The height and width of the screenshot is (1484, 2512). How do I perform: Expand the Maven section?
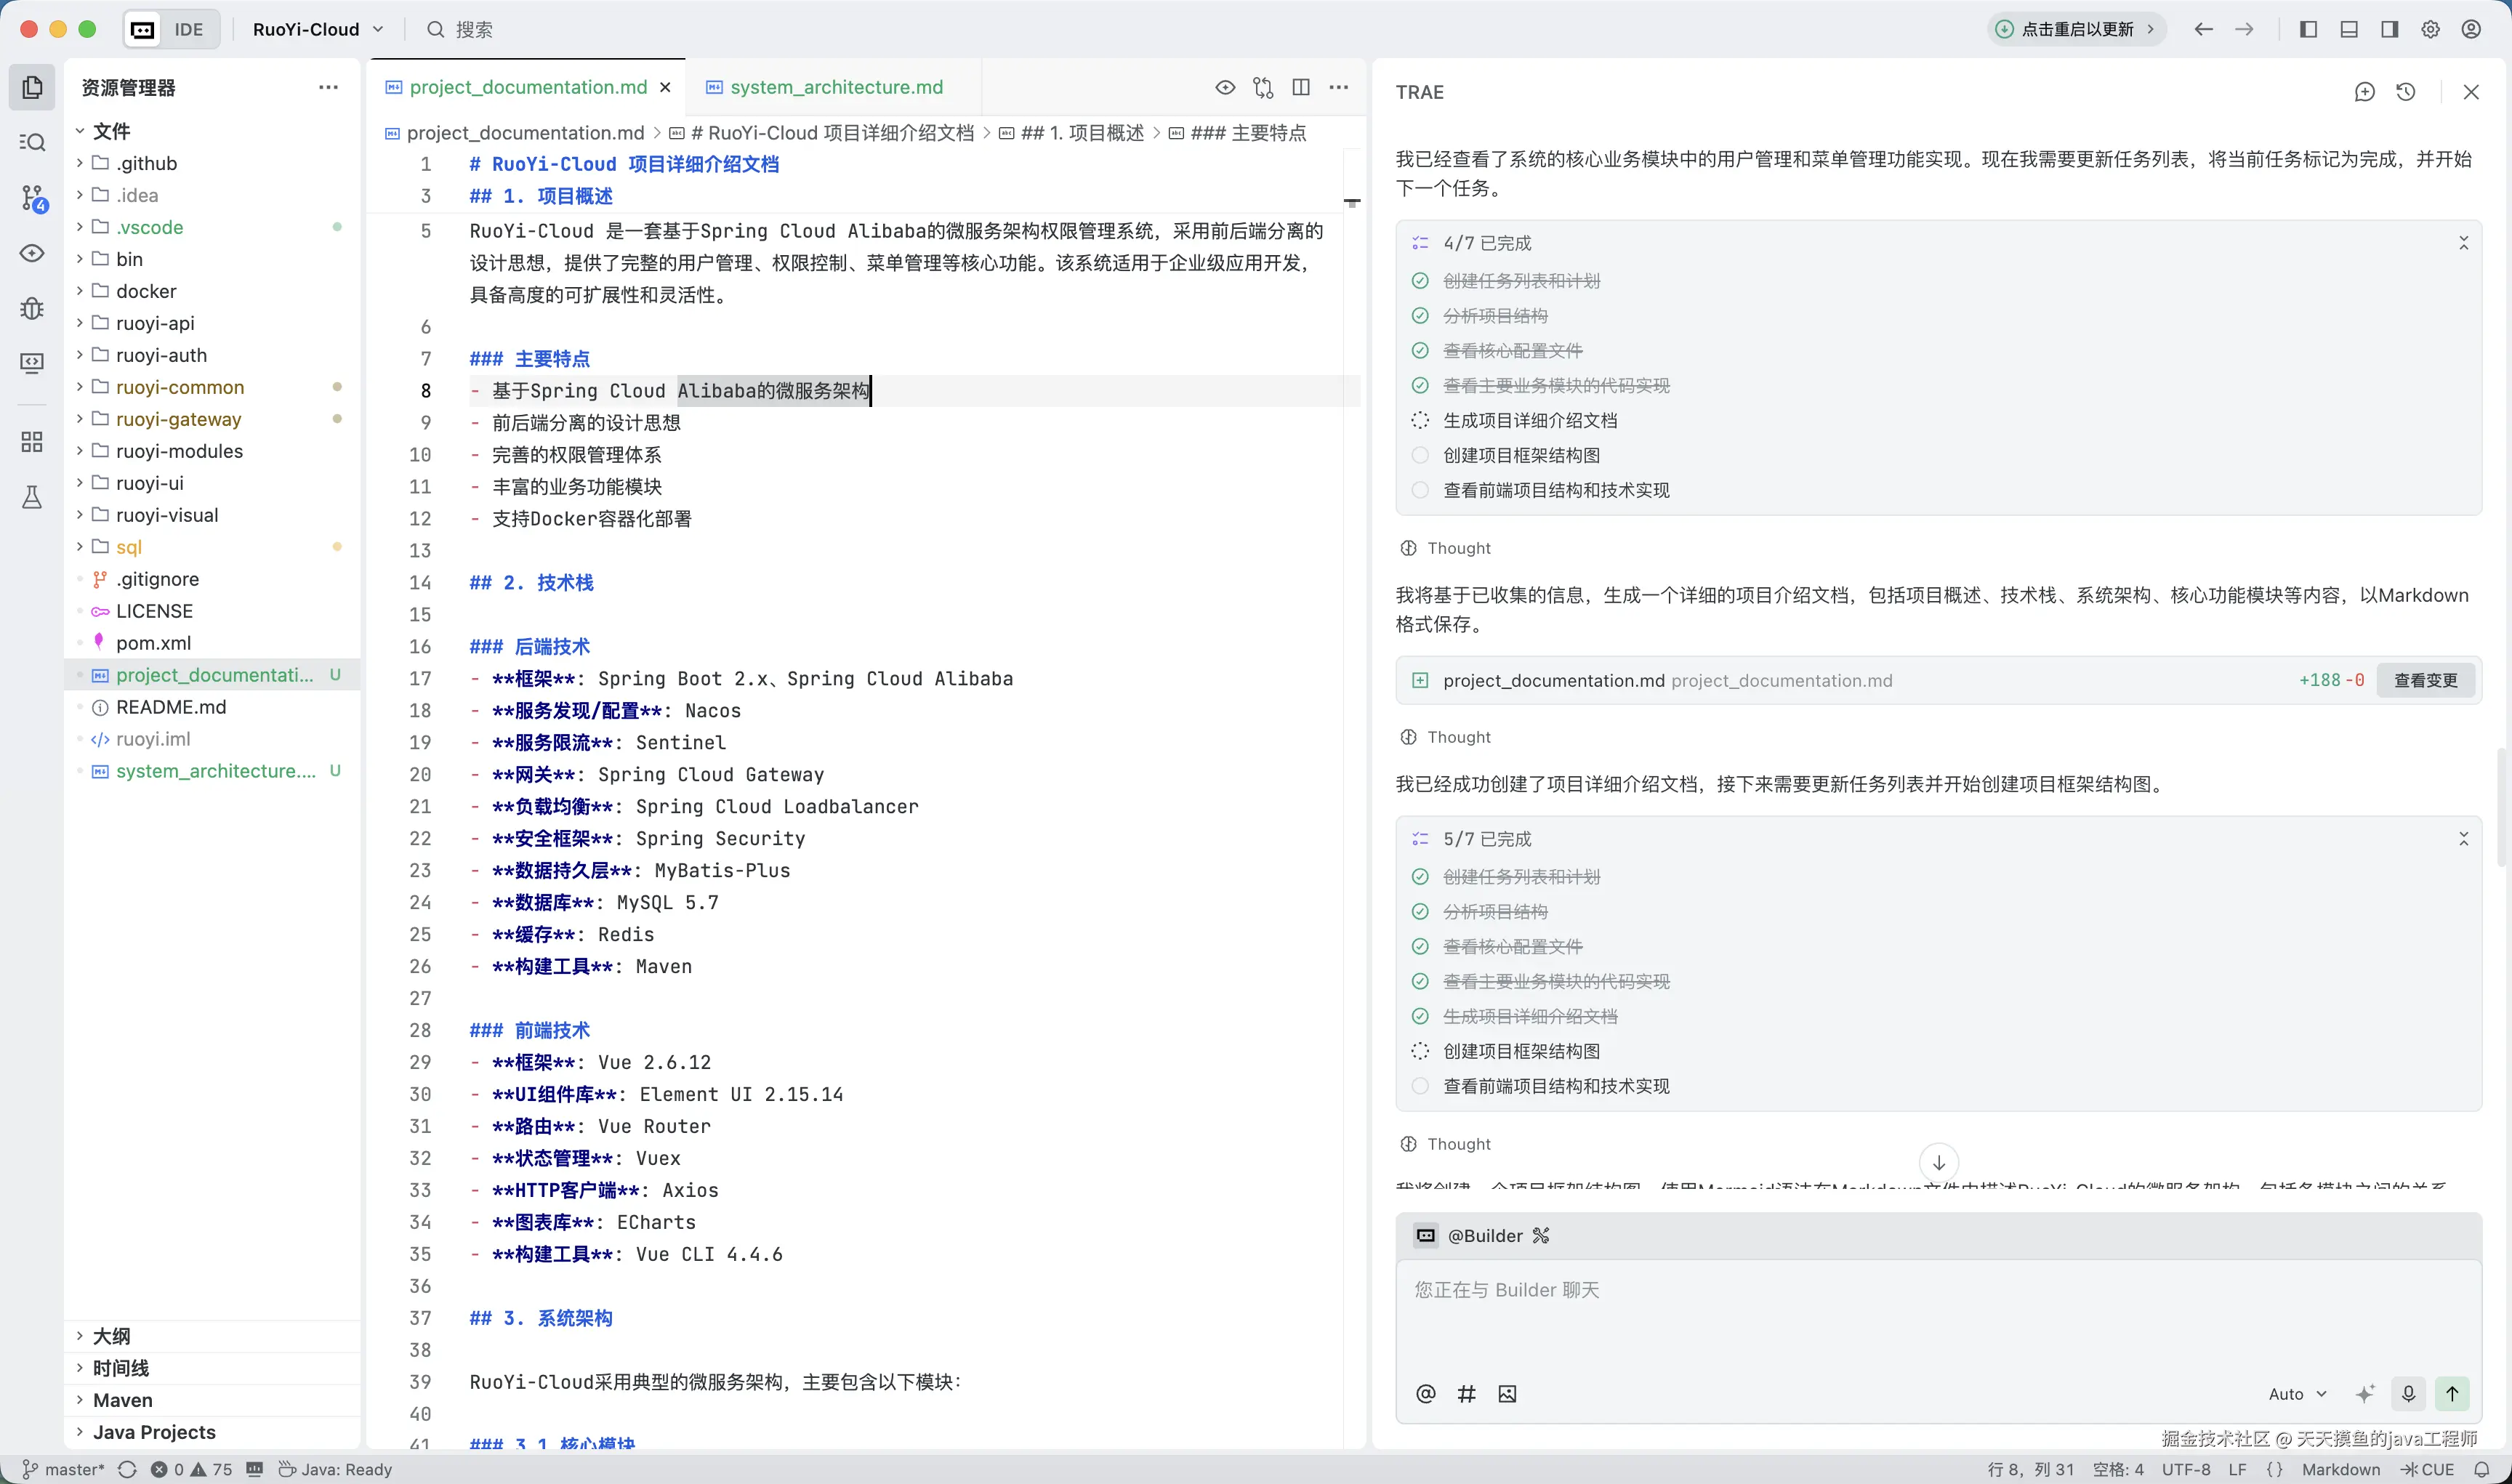tap(122, 1400)
